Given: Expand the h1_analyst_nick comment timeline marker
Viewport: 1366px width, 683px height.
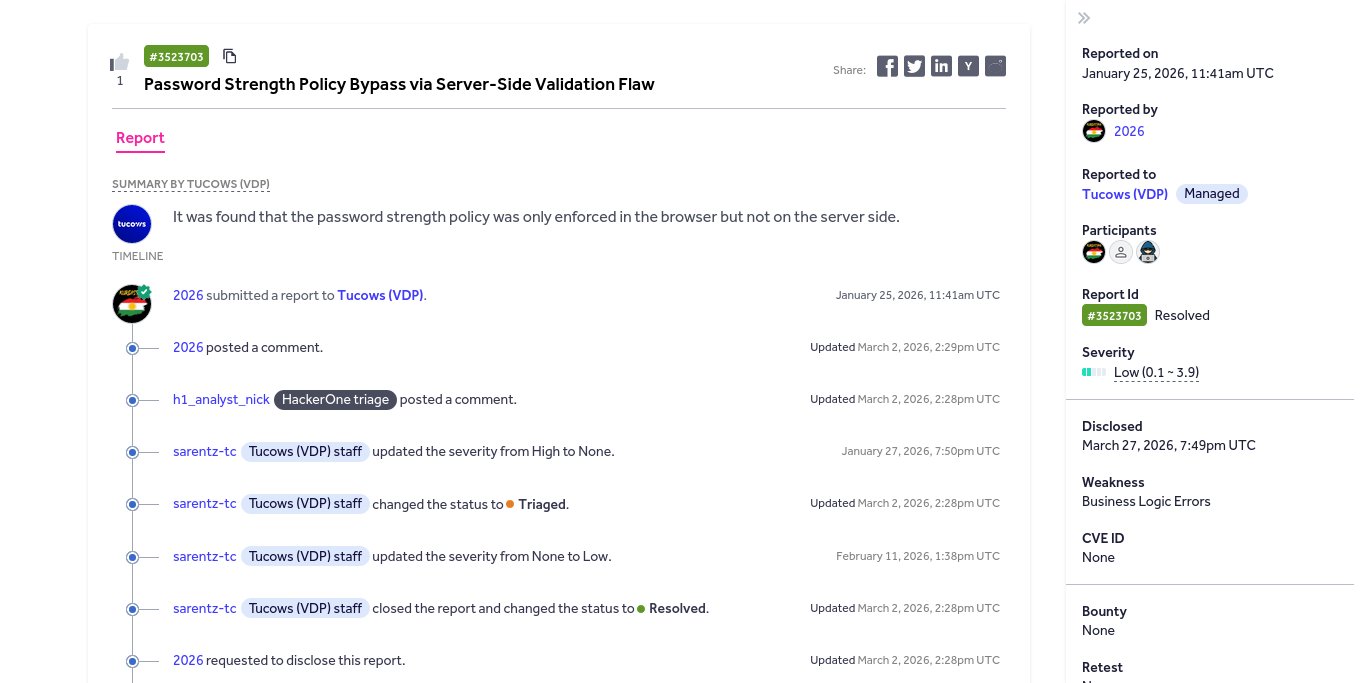Looking at the screenshot, I should [x=132, y=400].
